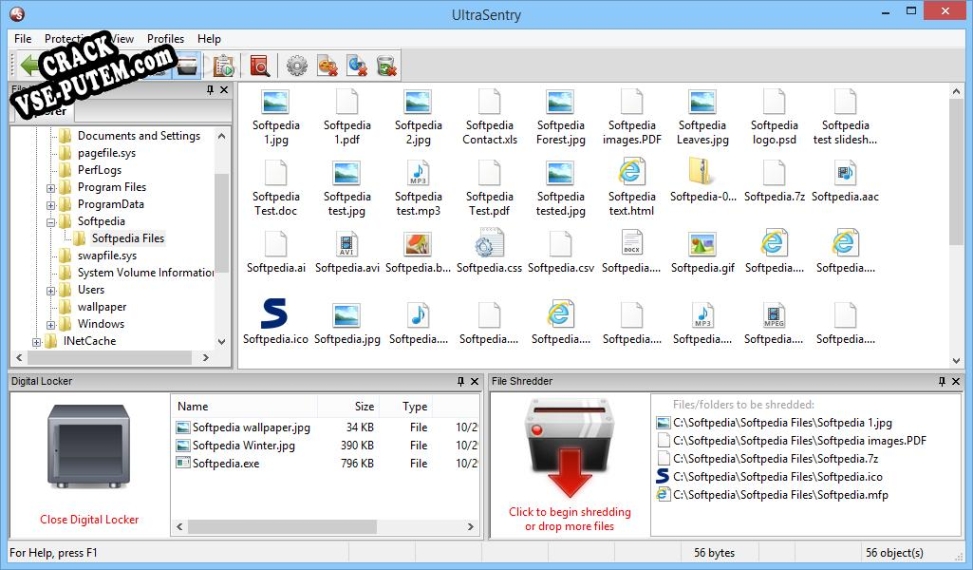Open the File Shredder toolbar icon
Viewport: 973px width, 570px height.
pyautogui.click(x=187, y=65)
